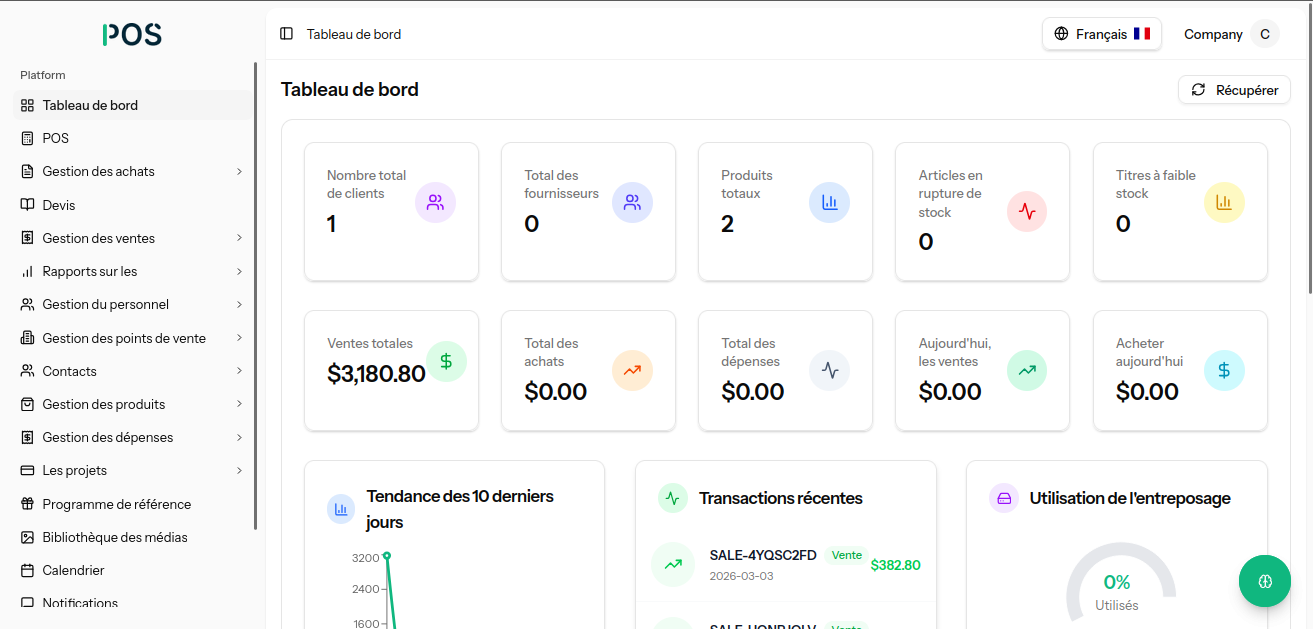This screenshot has height=629, width=1313.
Task: Open the Français language dropdown
Action: [x=1101, y=34]
